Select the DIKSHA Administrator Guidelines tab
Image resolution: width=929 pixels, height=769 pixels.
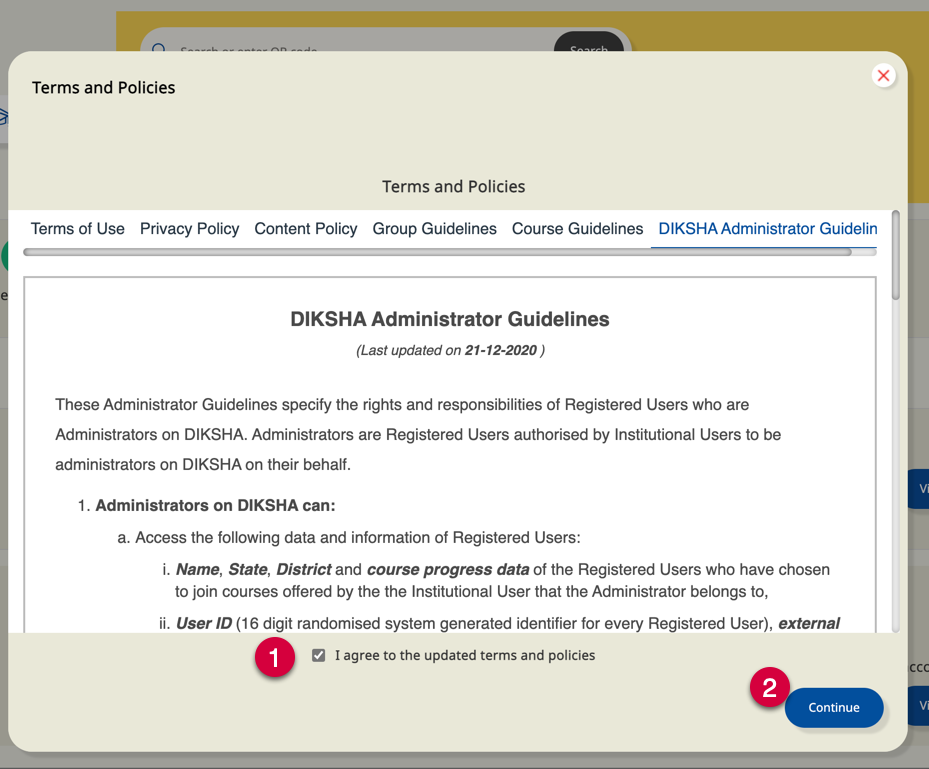pos(767,229)
